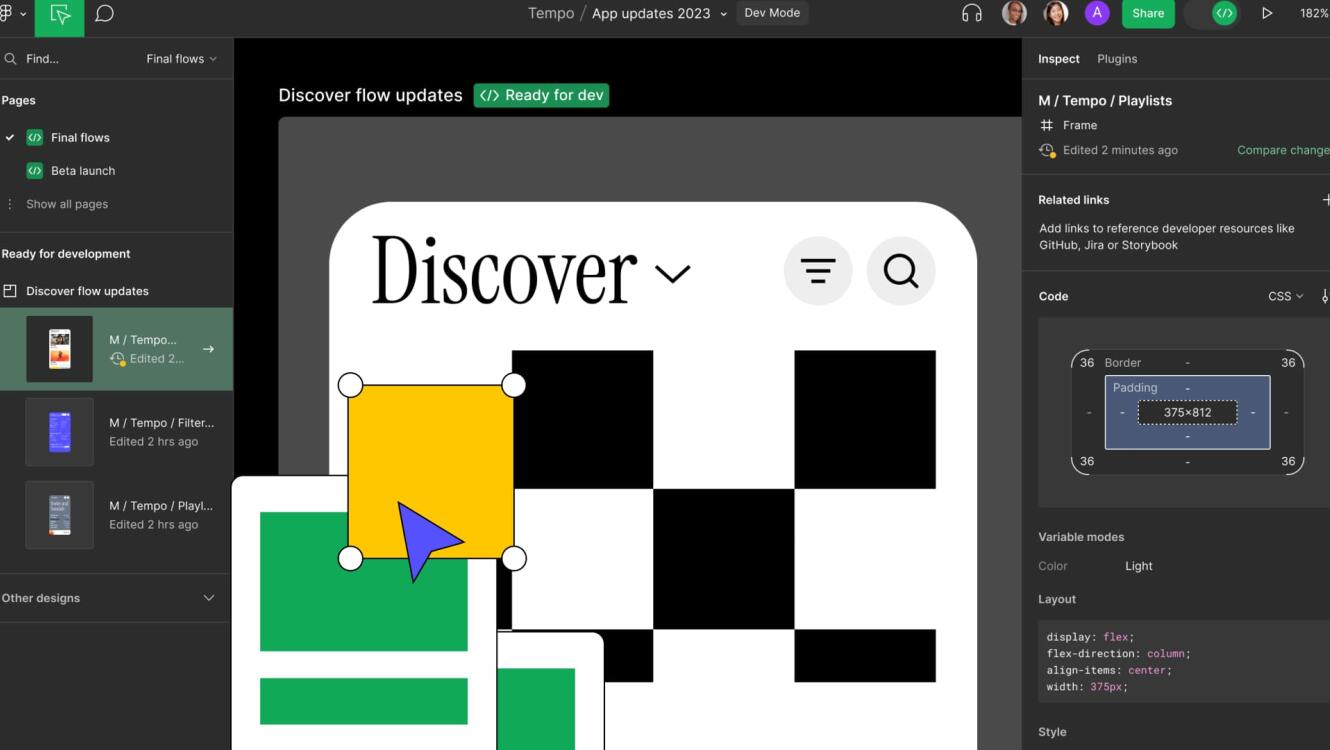Click the search magnifier in Discover header

pyautogui.click(x=901, y=271)
